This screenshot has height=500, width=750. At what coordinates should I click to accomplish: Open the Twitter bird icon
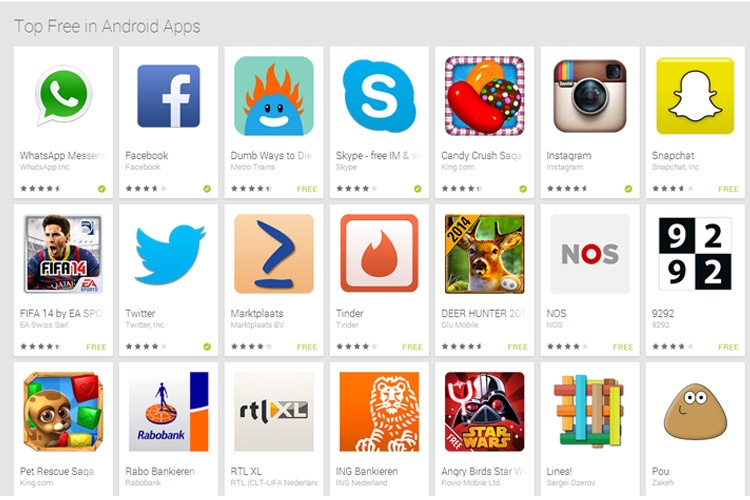pyautogui.click(x=170, y=254)
